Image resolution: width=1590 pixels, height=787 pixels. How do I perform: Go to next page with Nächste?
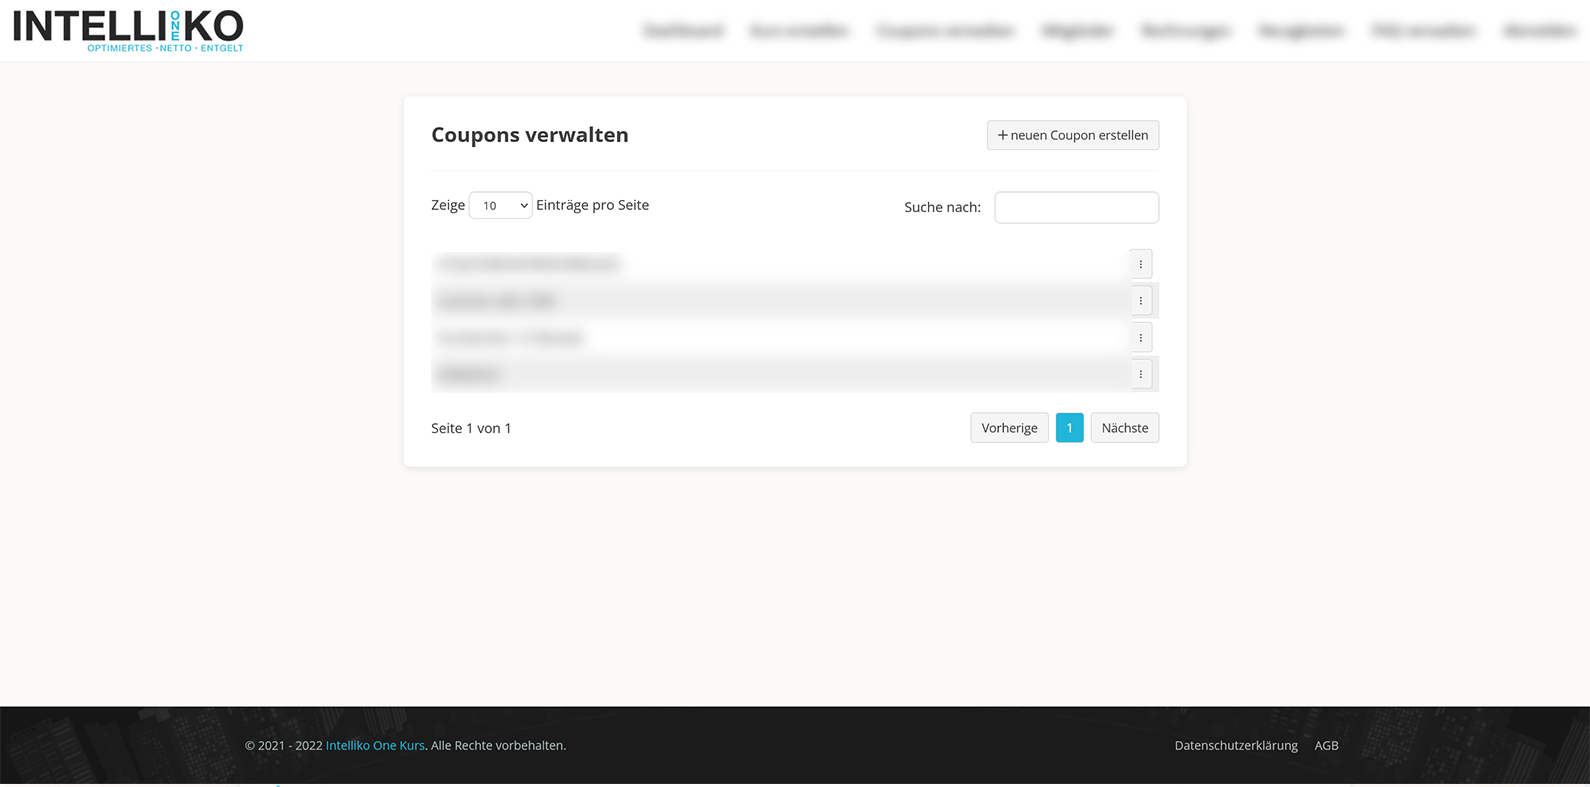click(x=1124, y=428)
